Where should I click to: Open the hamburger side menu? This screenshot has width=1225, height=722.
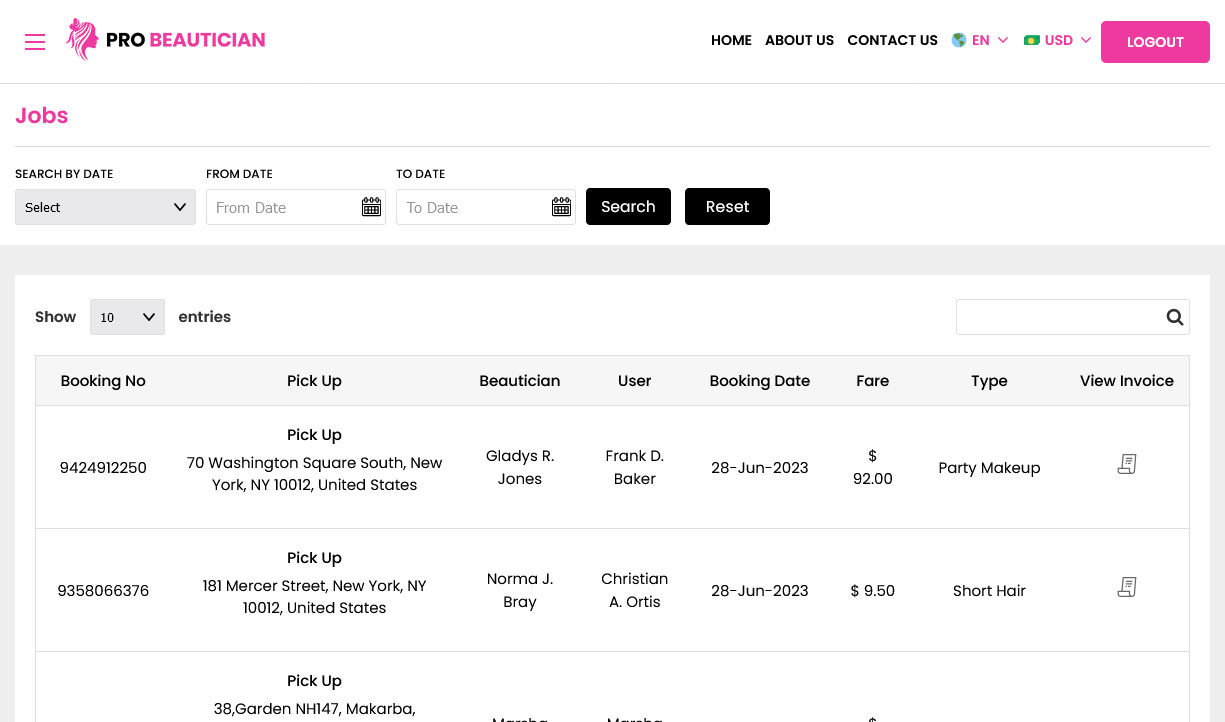click(35, 42)
